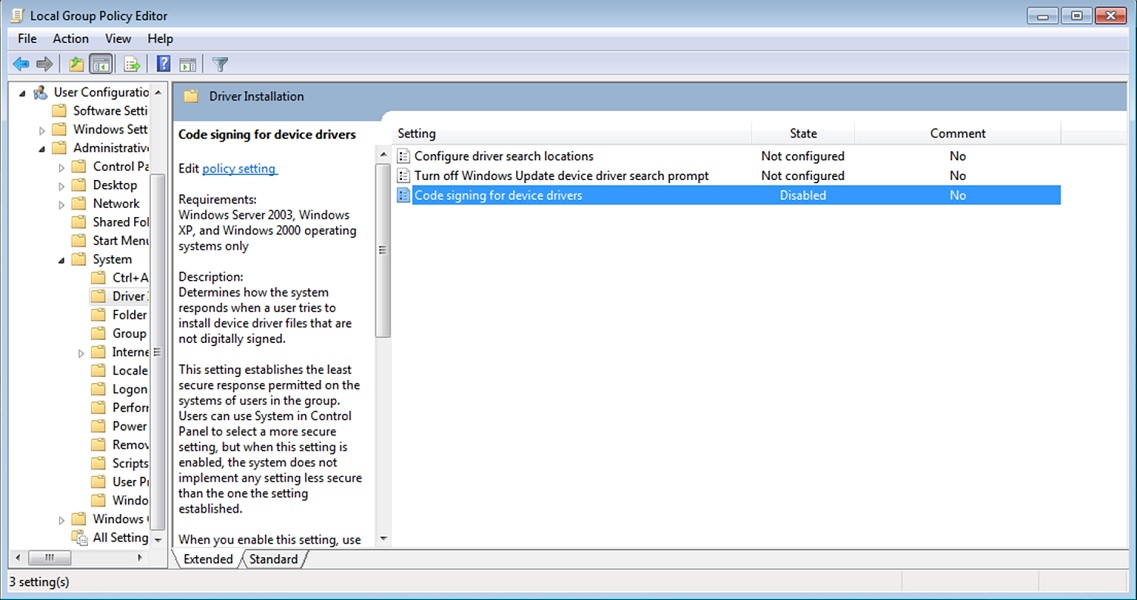Click the User Configuration node icon

pyautogui.click(x=41, y=92)
